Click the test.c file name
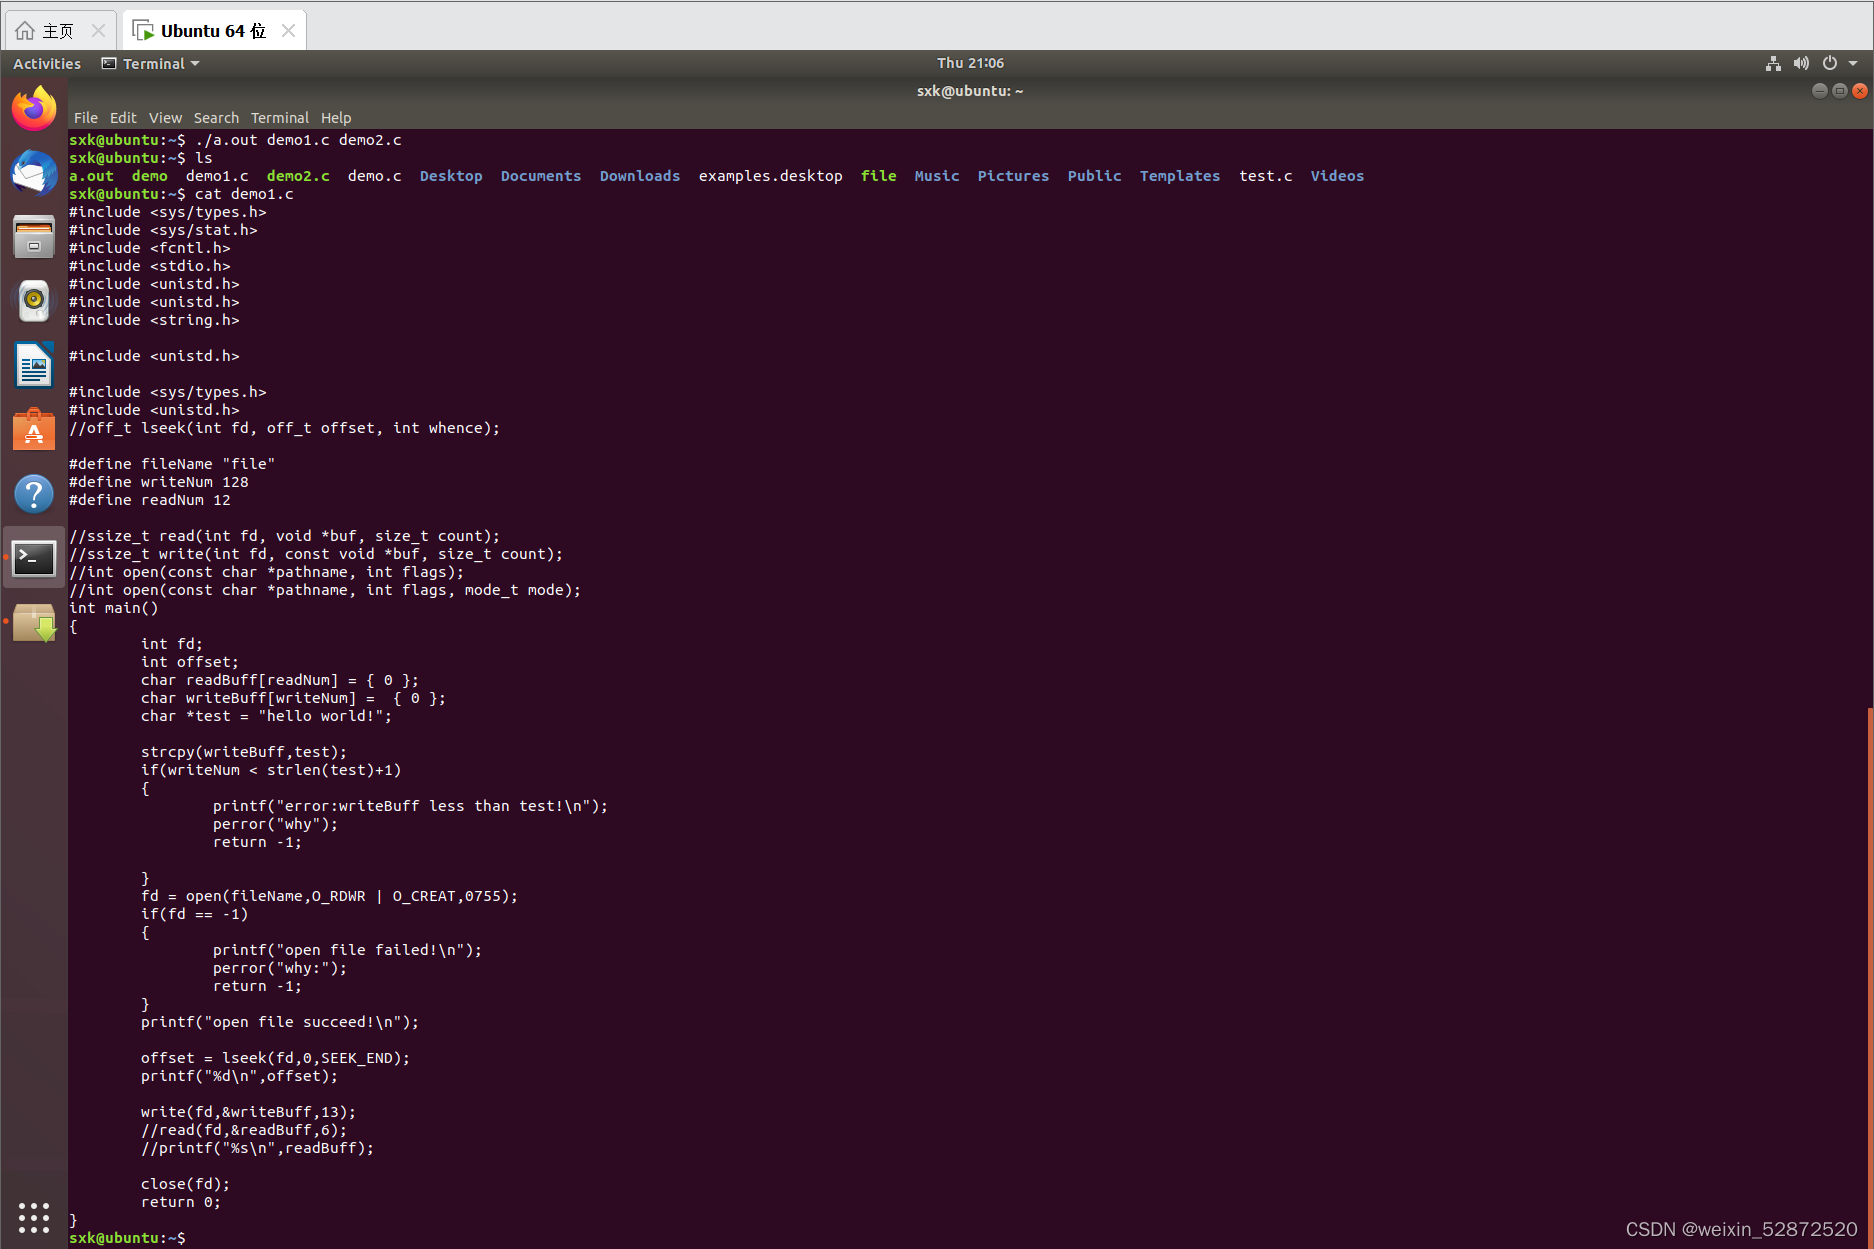Image resolution: width=1874 pixels, height=1249 pixels. point(1266,176)
